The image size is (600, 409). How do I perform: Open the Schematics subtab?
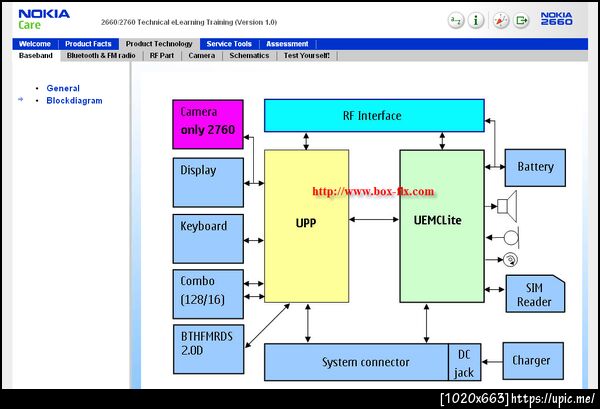[x=249, y=55]
